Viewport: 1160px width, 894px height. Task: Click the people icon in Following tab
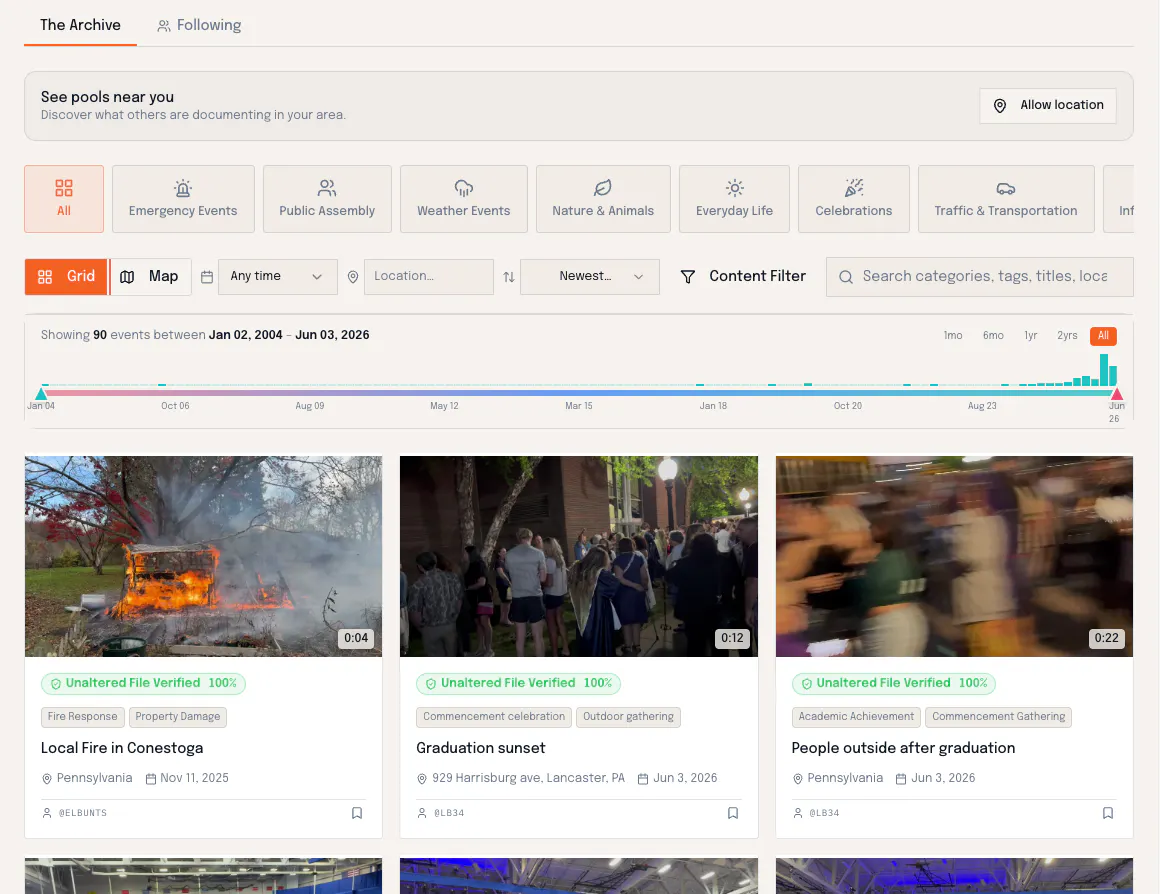tap(163, 26)
